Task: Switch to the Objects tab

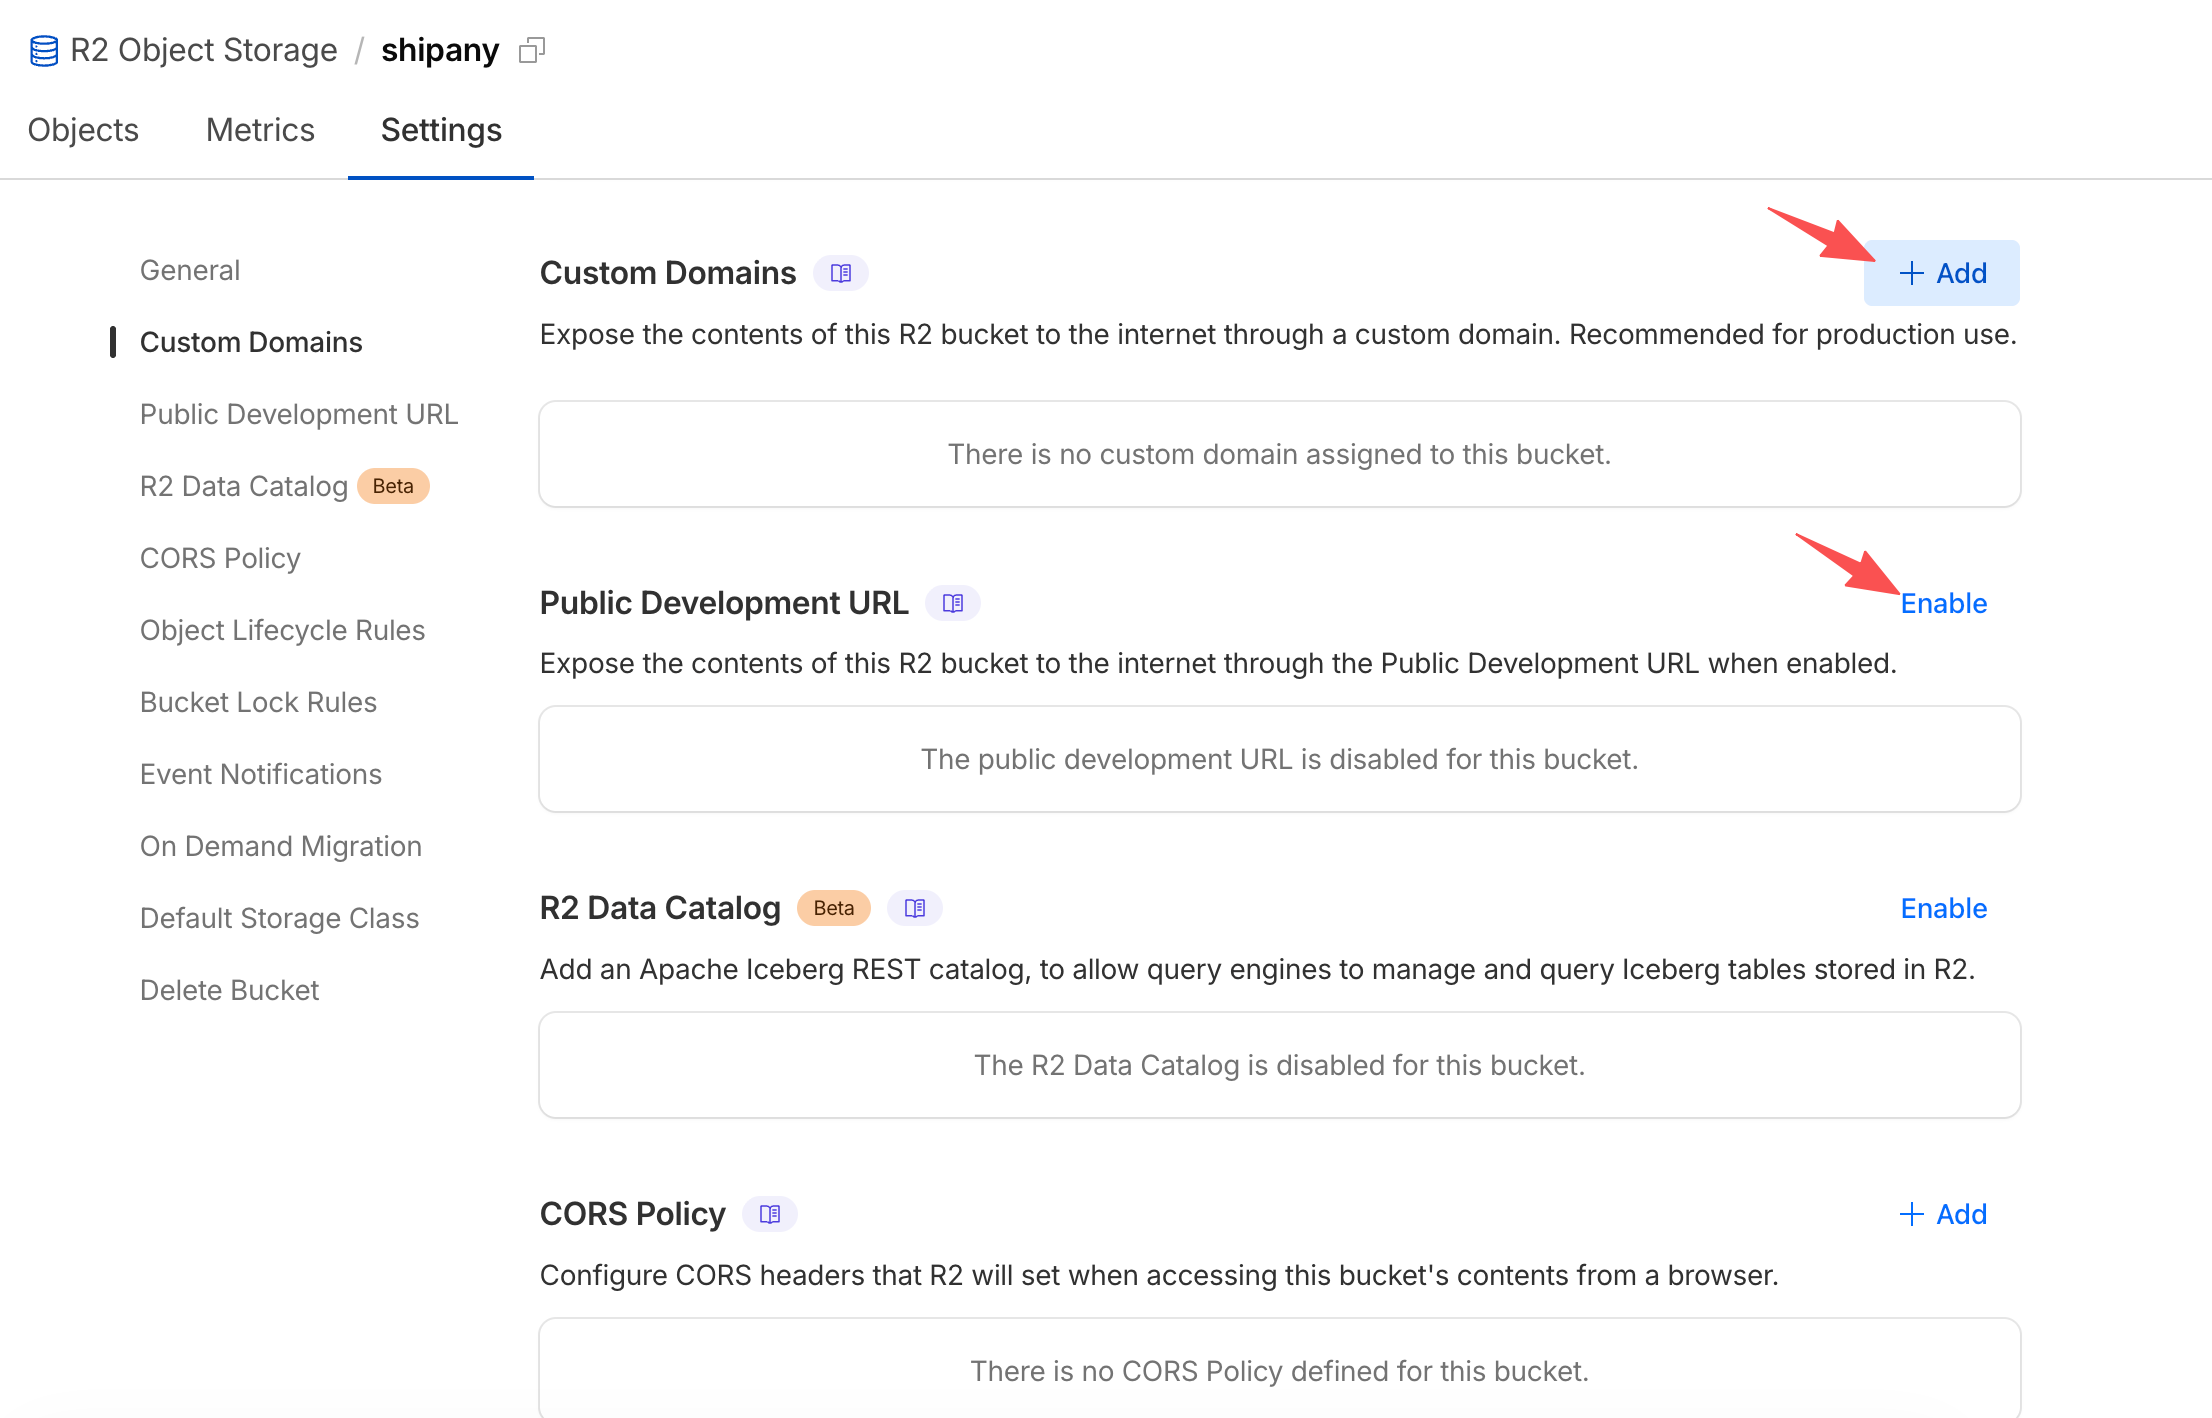Action: [83, 130]
